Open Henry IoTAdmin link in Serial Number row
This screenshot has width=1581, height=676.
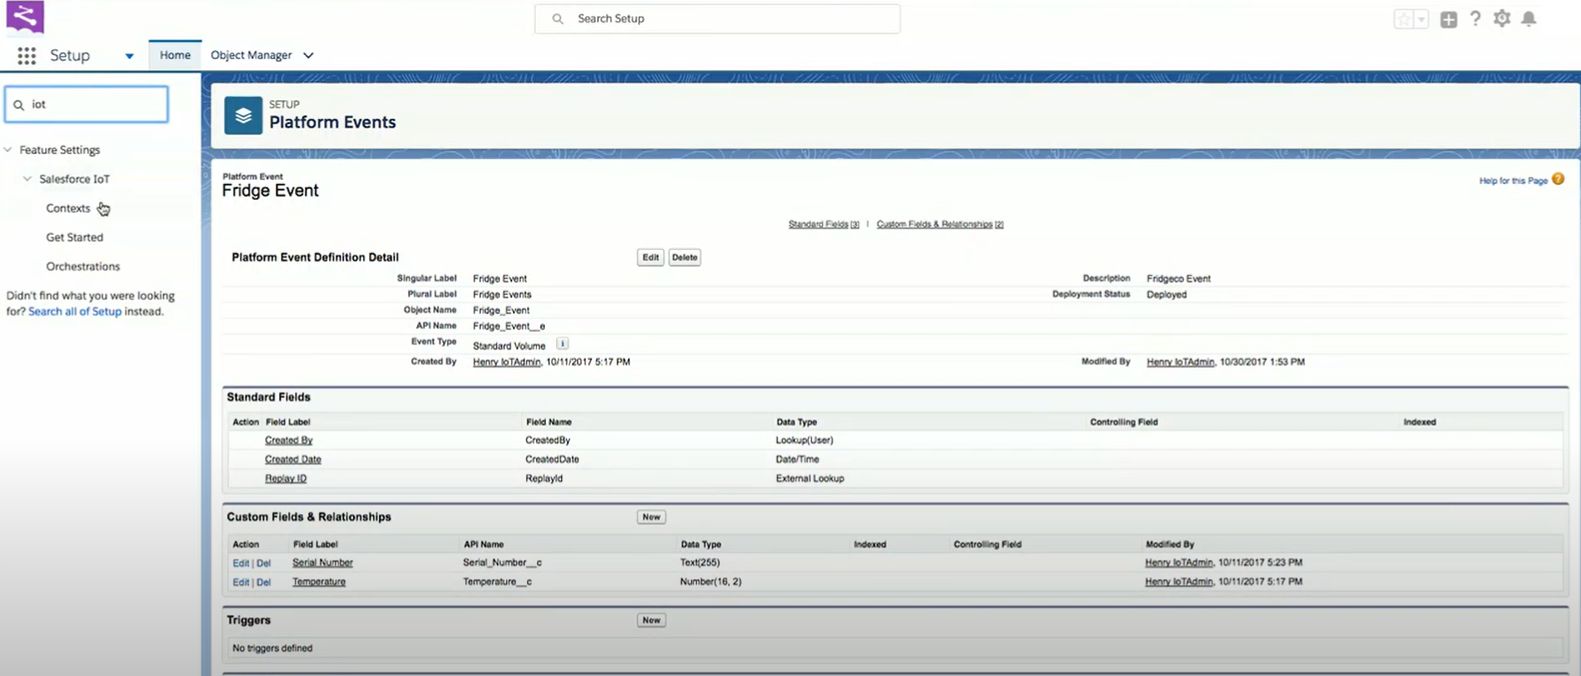[x=1178, y=563]
